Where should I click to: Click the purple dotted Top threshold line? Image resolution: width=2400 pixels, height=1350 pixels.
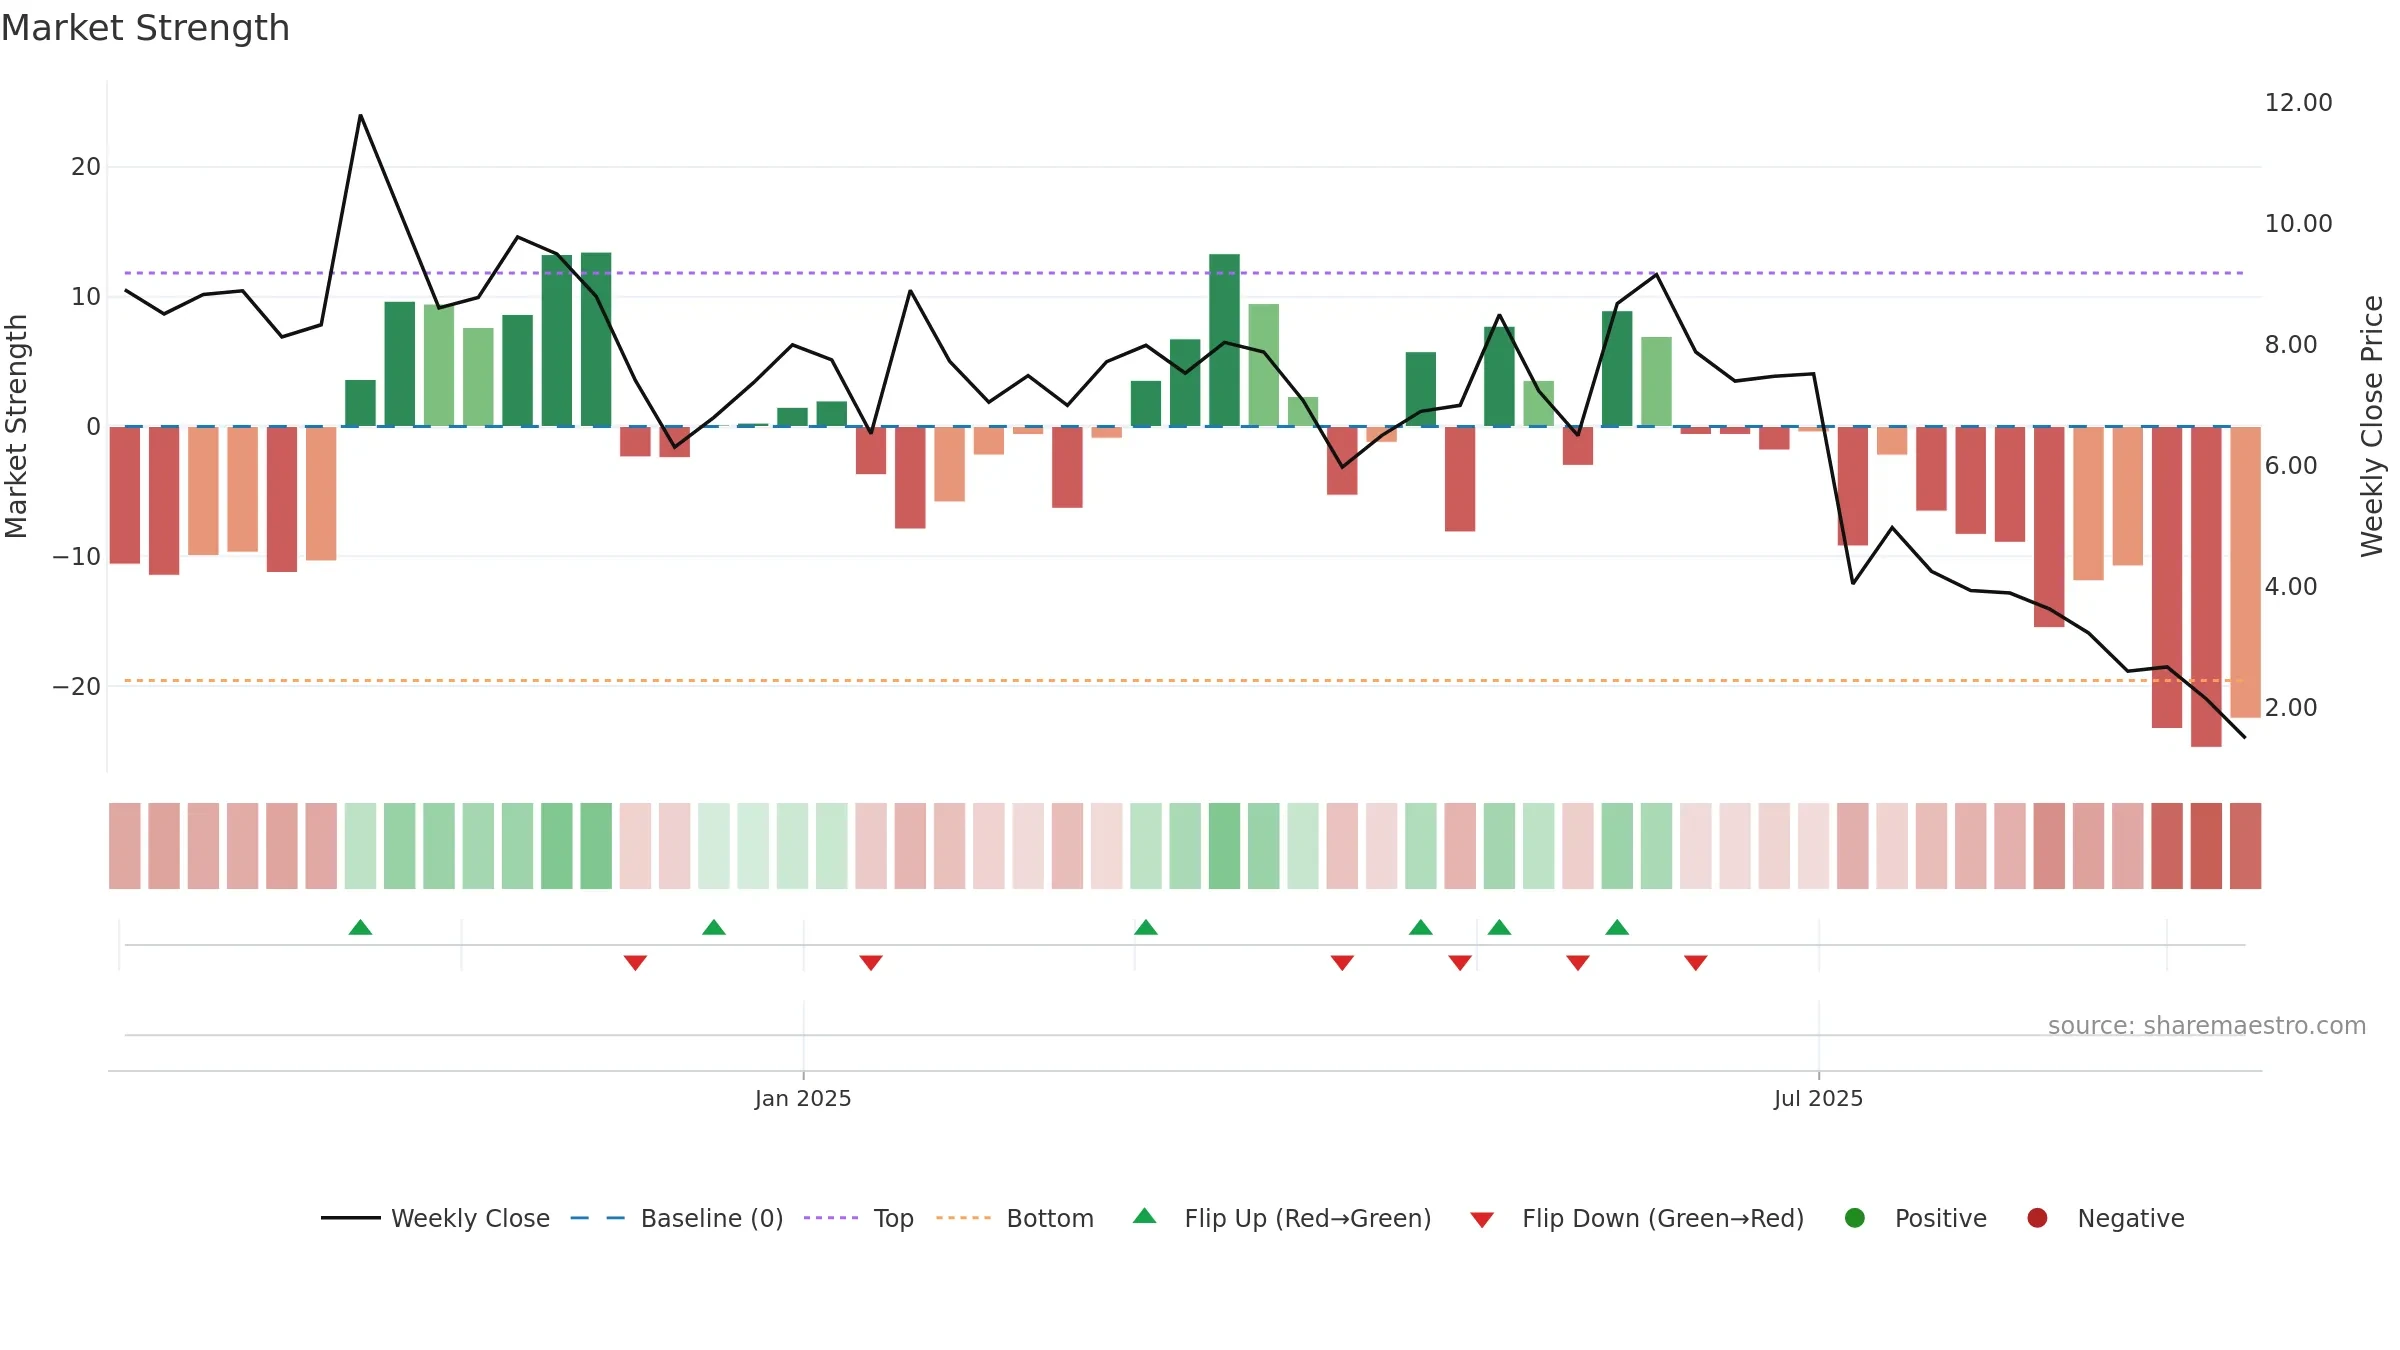[x=1184, y=273]
